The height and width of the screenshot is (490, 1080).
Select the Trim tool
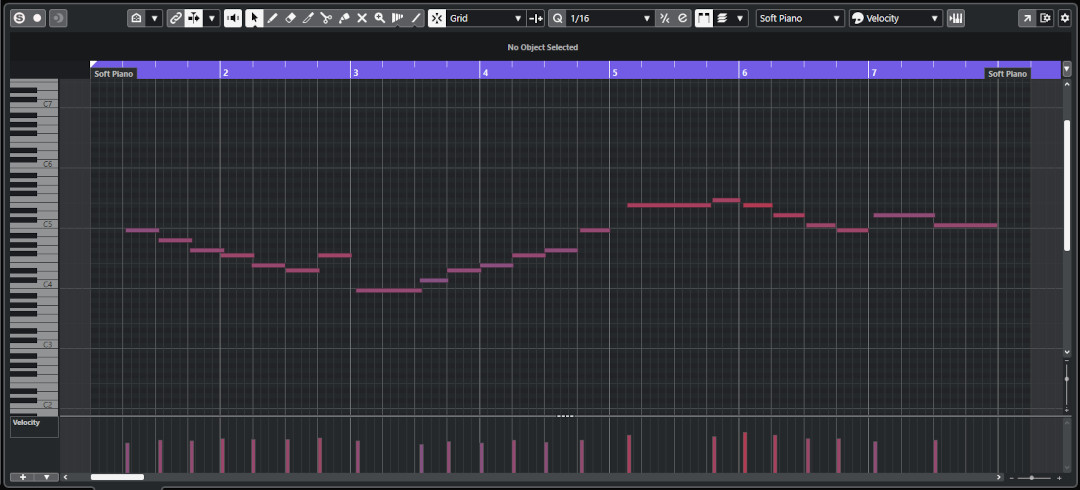(308, 19)
